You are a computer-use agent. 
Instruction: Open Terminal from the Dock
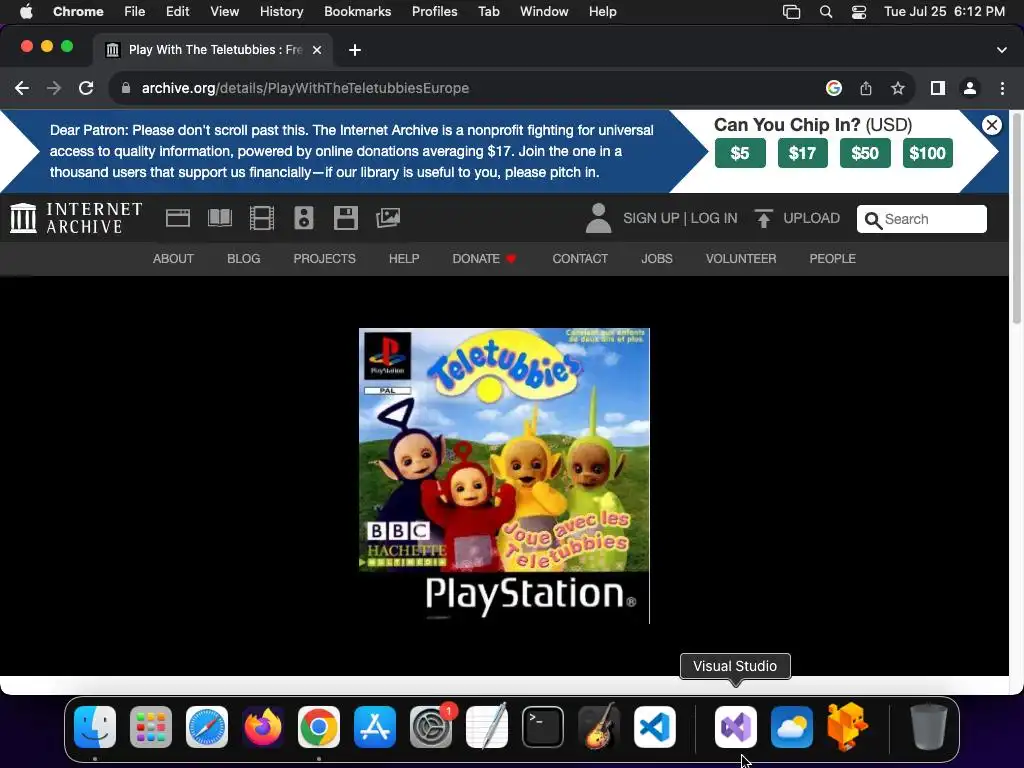[543, 727]
